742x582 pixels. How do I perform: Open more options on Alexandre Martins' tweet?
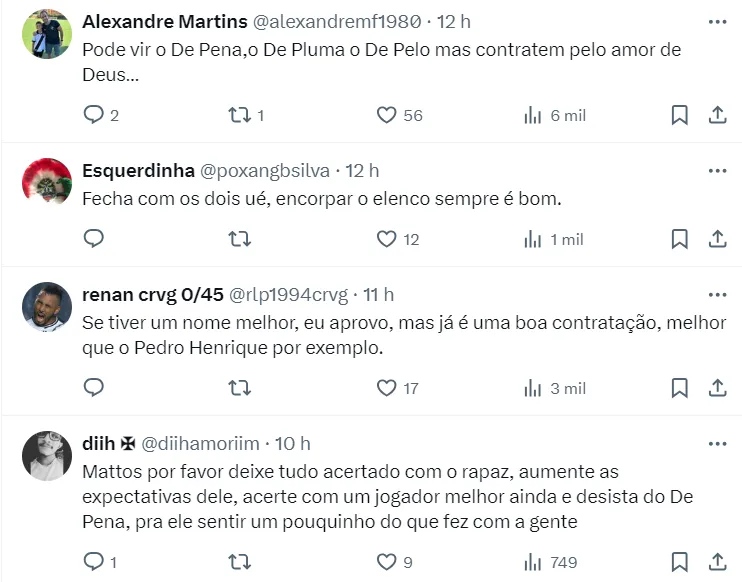point(717,21)
